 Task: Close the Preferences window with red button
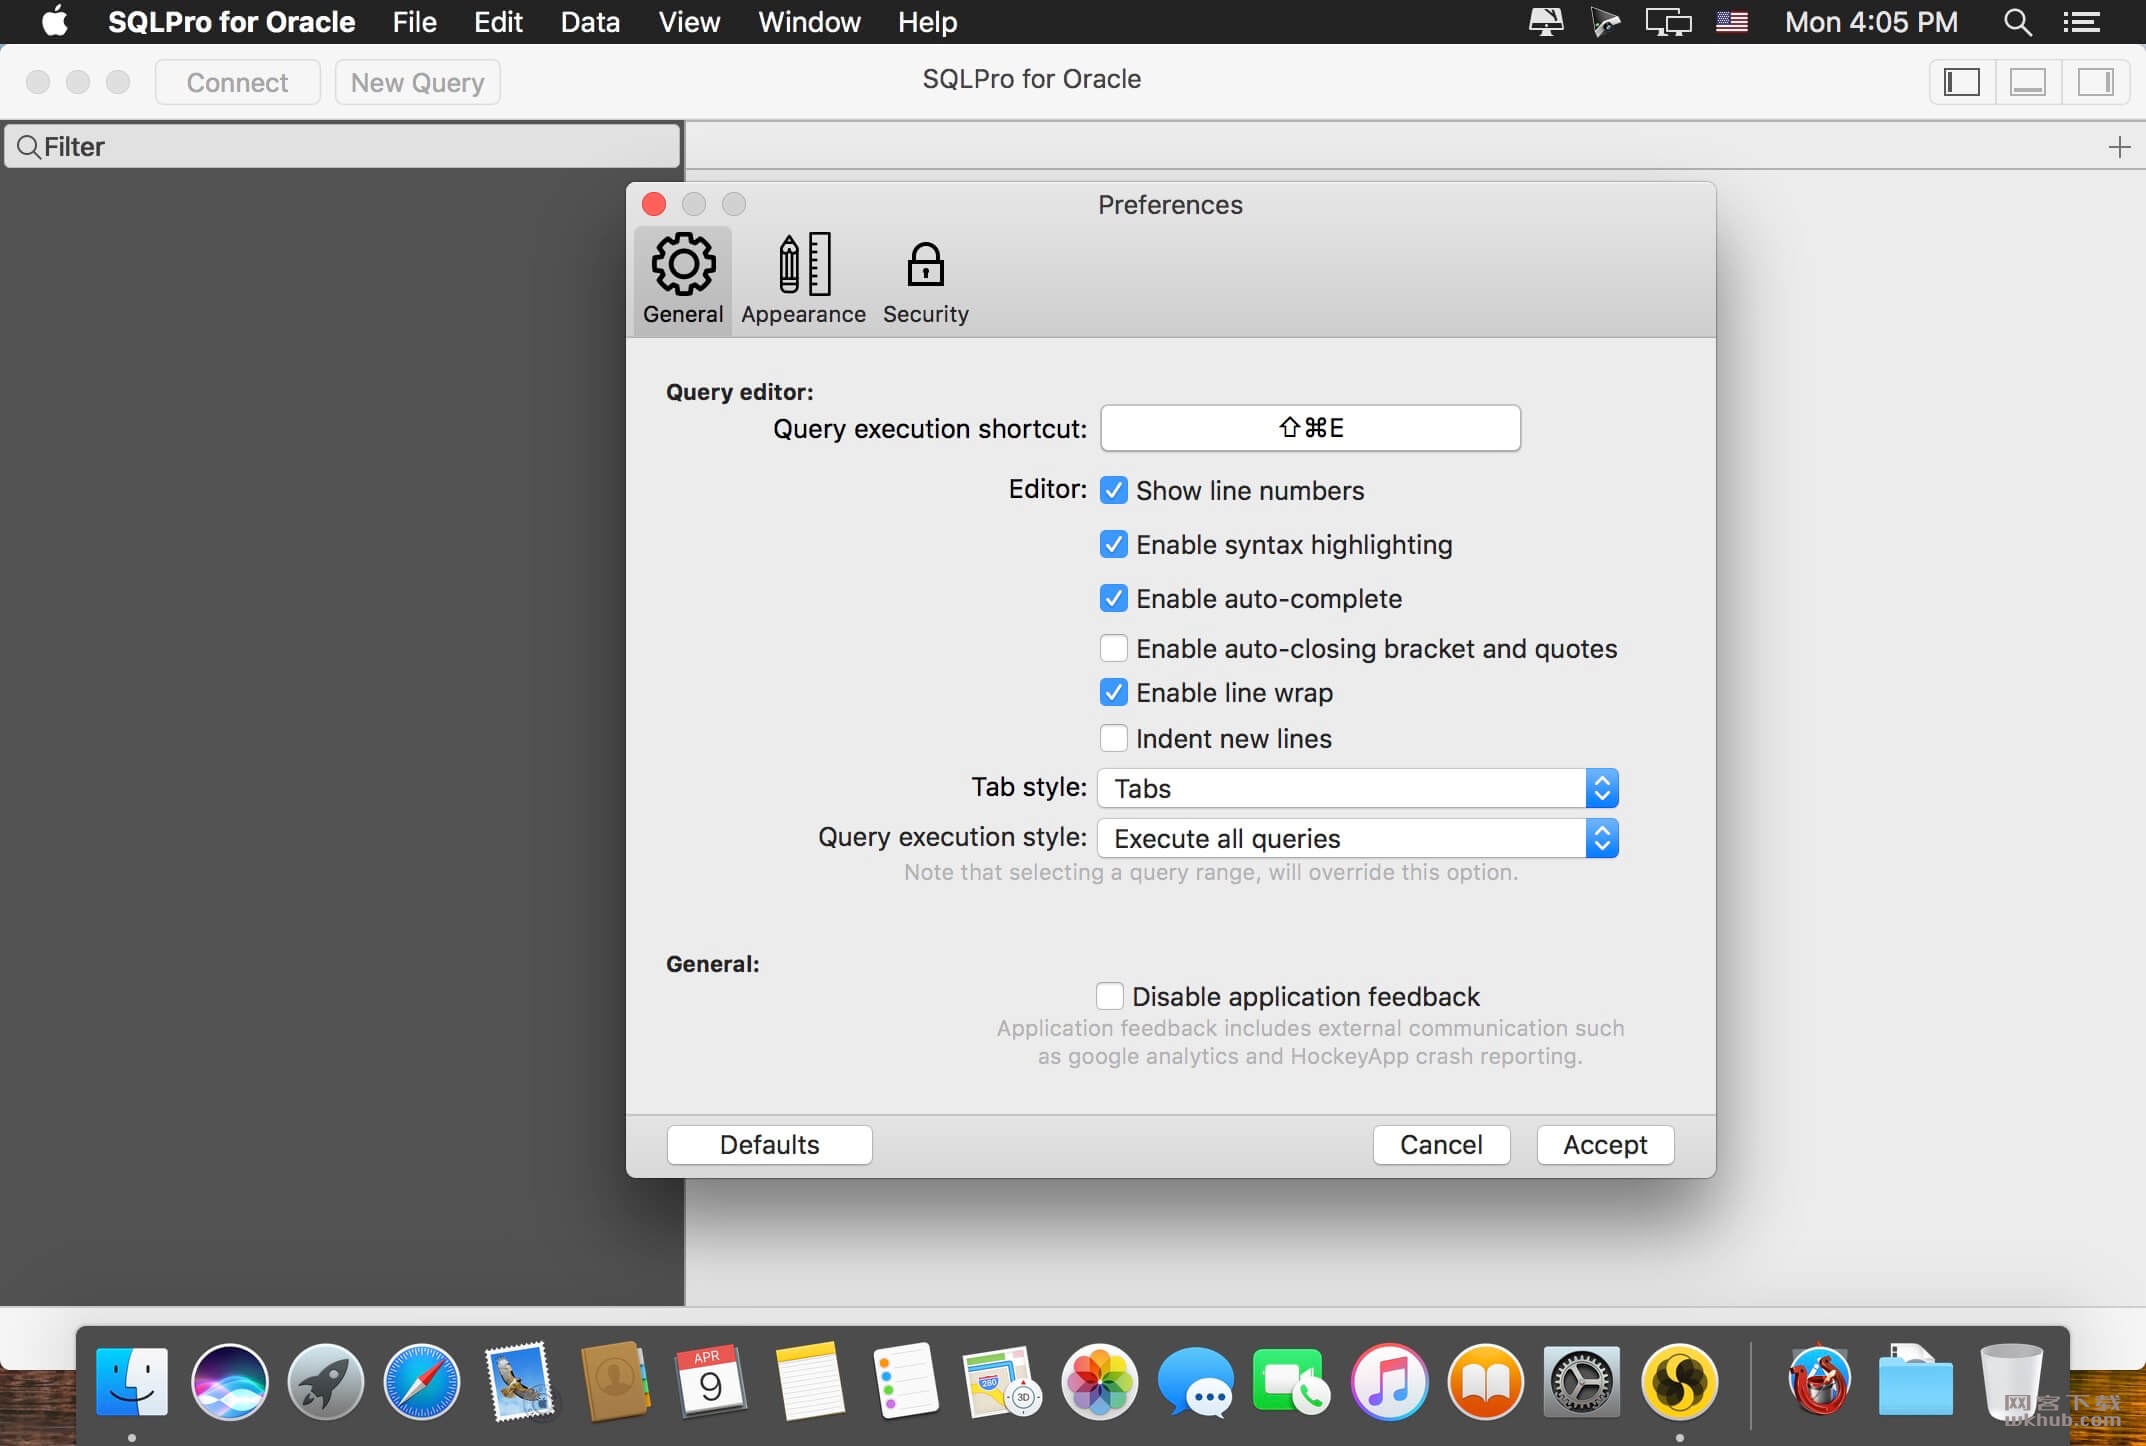pyautogui.click(x=654, y=204)
